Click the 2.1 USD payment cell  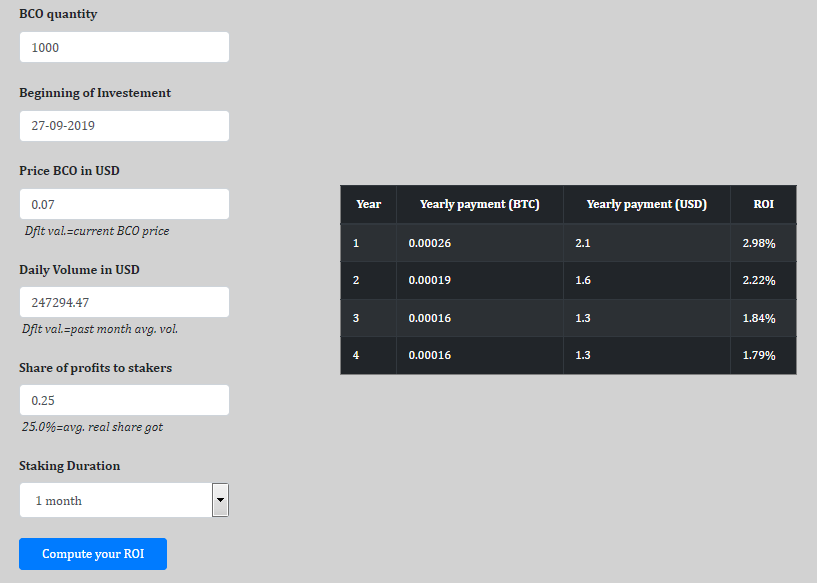click(647, 243)
